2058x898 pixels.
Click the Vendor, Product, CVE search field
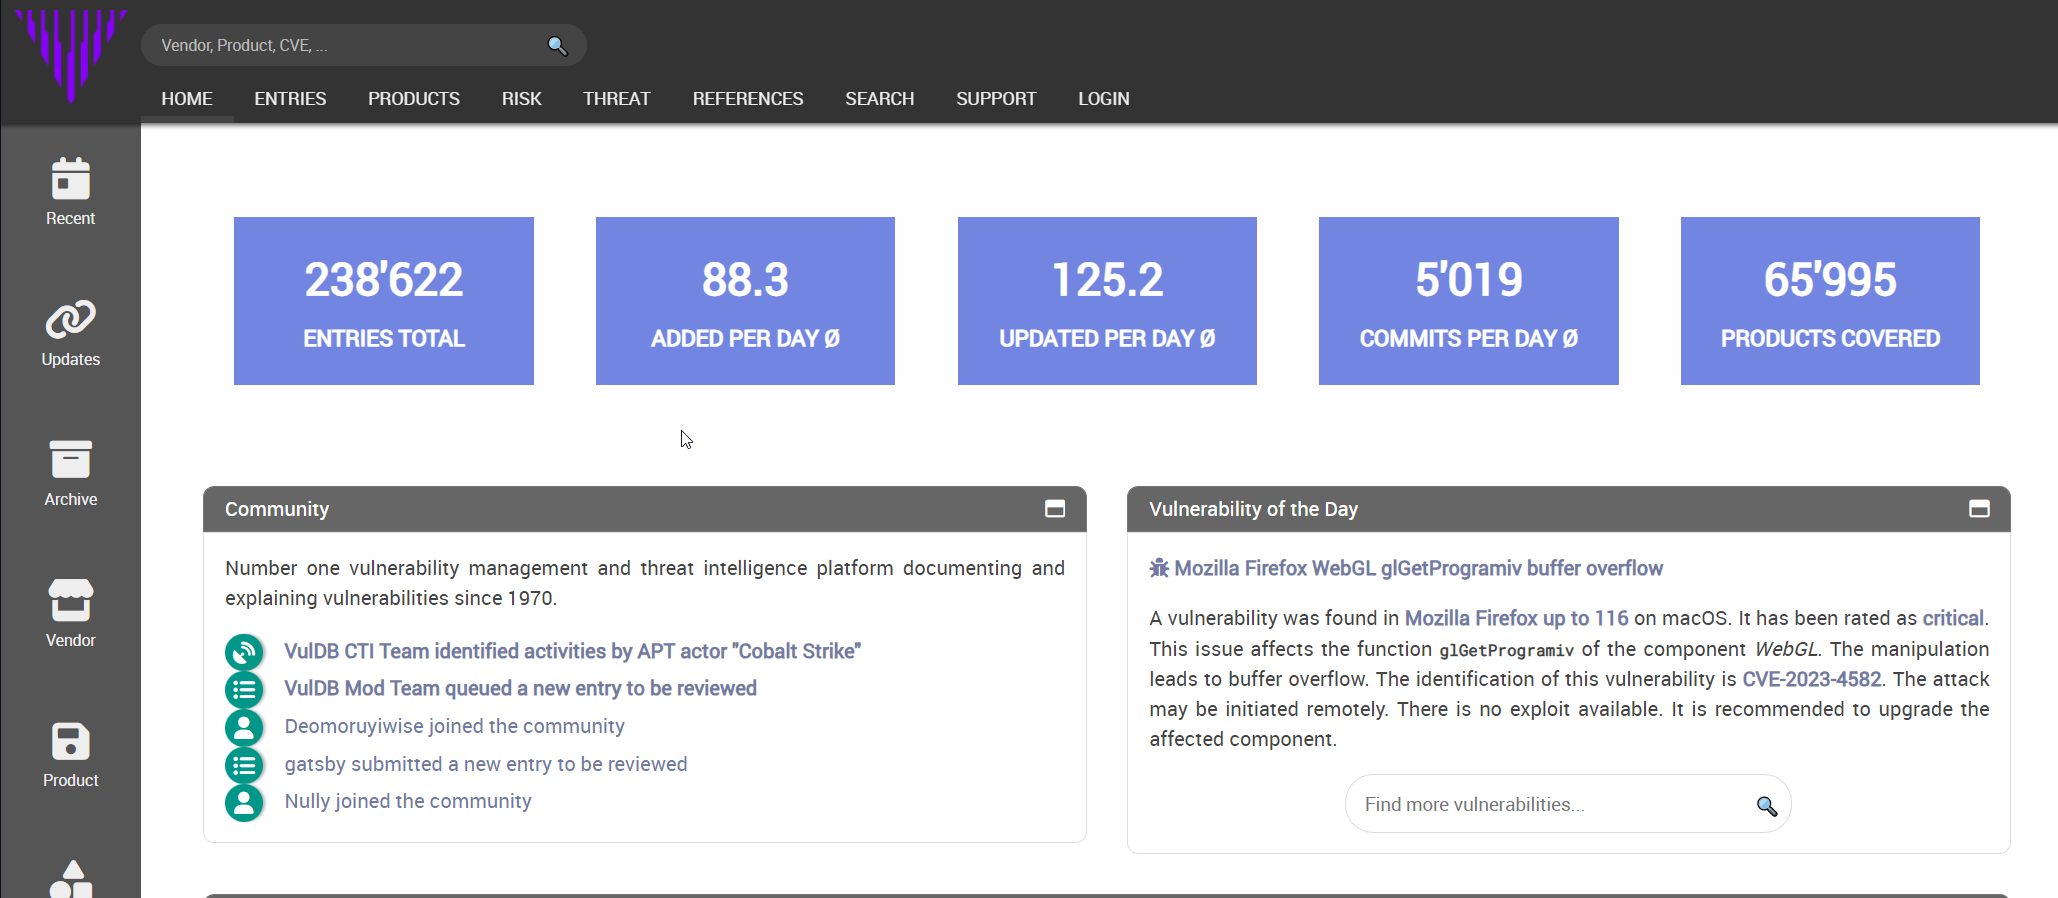340,46
